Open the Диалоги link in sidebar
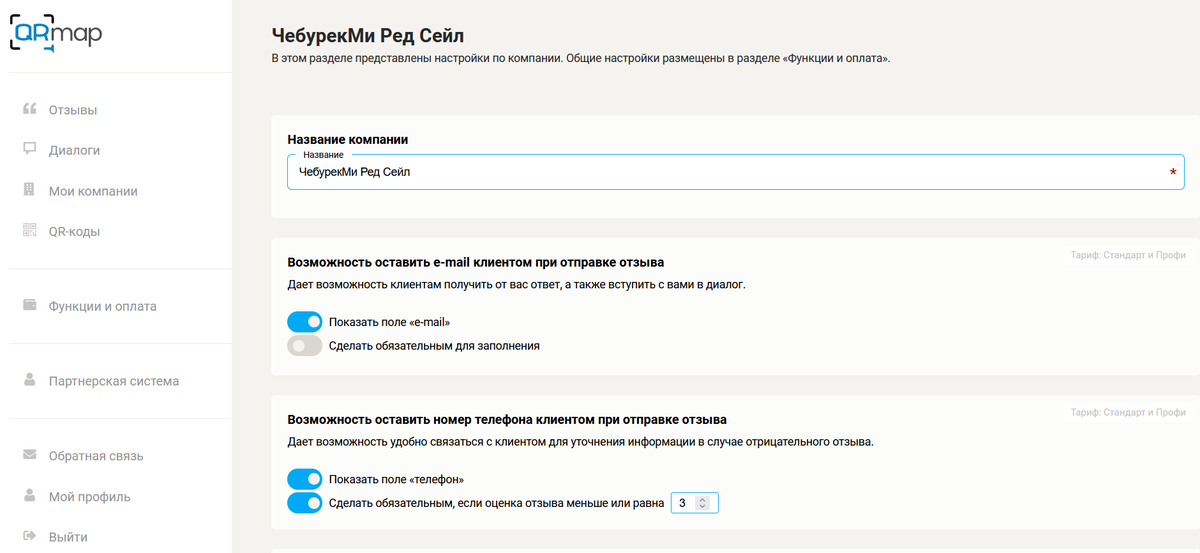 click(x=74, y=150)
